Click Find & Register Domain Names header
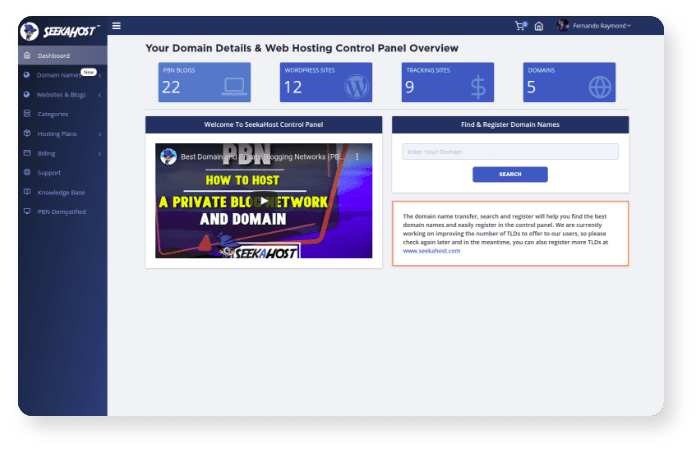Image resolution: width=700 pixels, height=454 pixels. tap(510, 125)
